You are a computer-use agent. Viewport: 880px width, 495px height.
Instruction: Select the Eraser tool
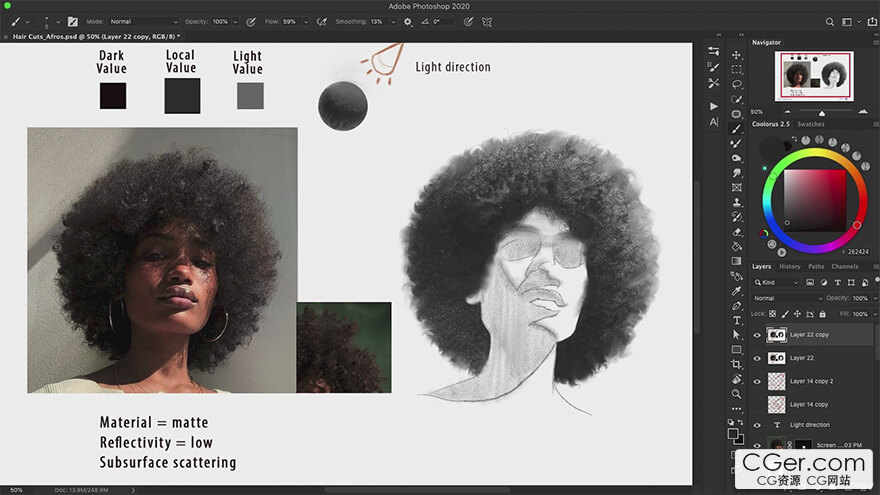pyautogui.click(x=736, y=231)
